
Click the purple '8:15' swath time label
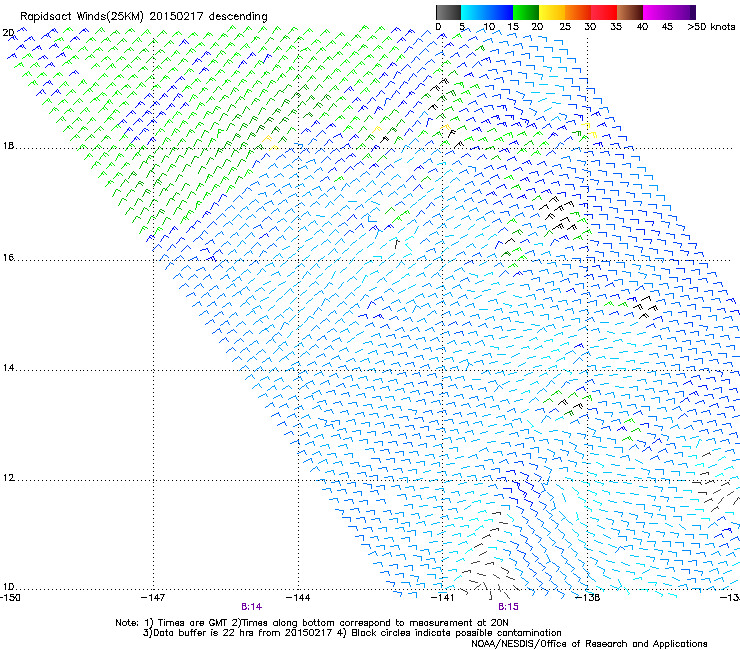click(x=508, y=607)
